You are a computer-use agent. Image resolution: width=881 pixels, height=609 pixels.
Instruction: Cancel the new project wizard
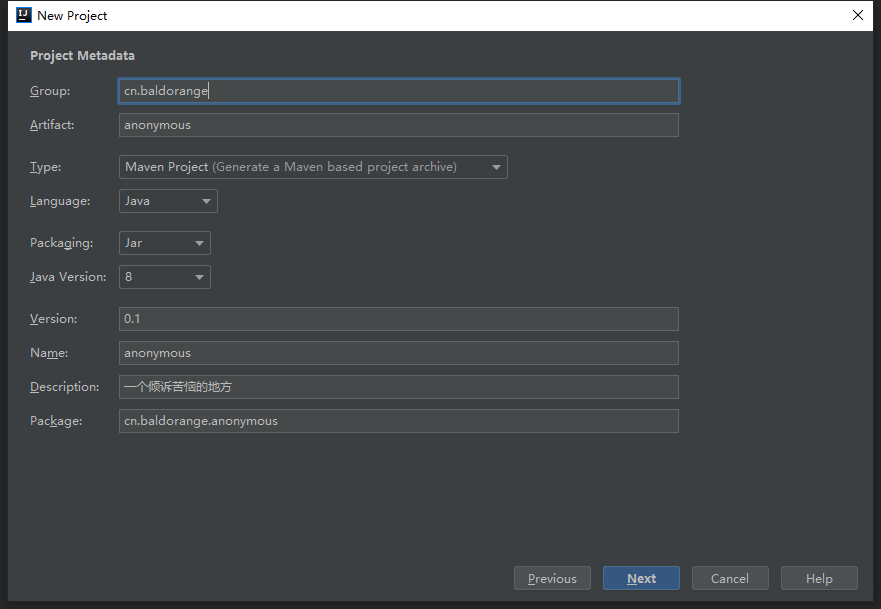point(730,578)
